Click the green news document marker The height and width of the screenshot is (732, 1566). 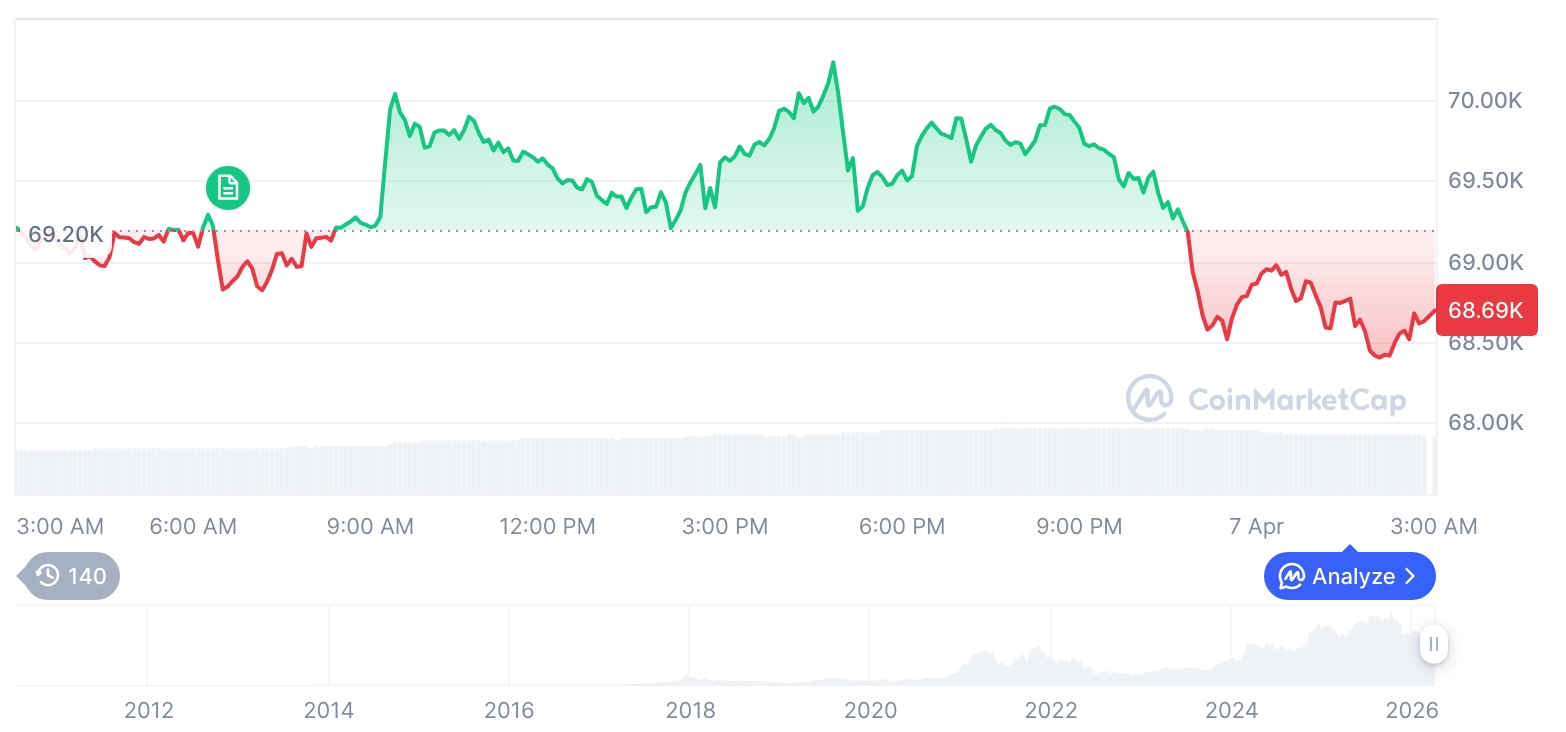click(228, 187)
